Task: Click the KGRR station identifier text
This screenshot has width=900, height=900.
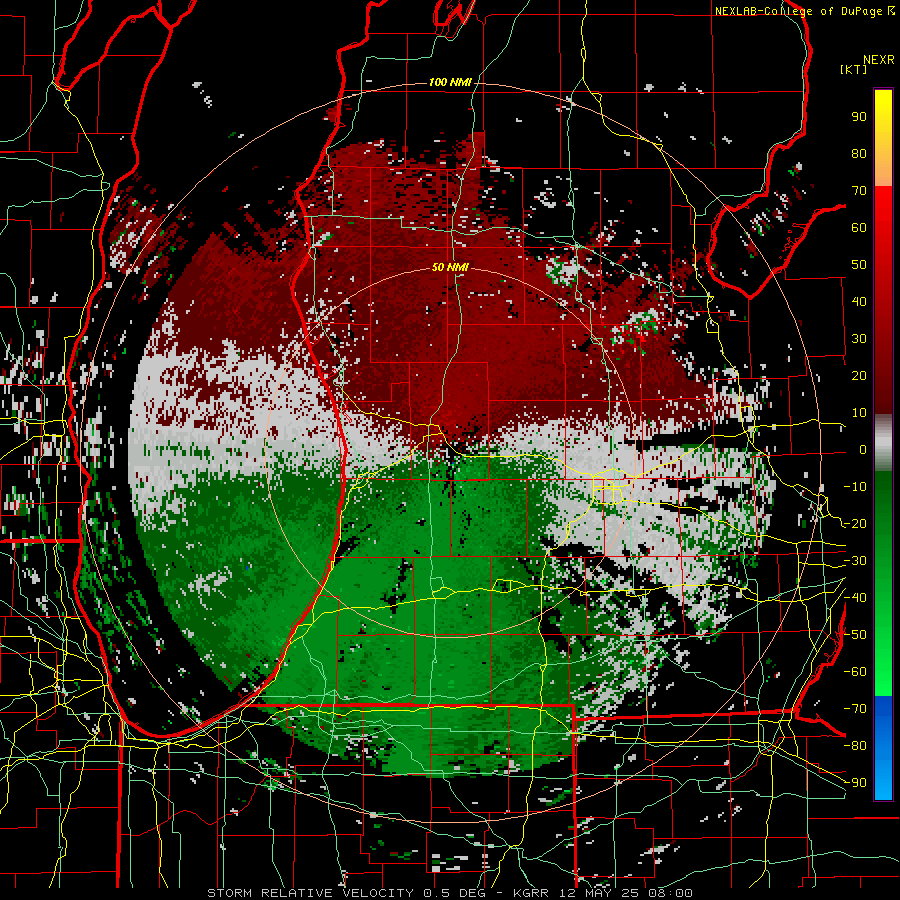Action: pyautogui.click(x=531, y=893)
